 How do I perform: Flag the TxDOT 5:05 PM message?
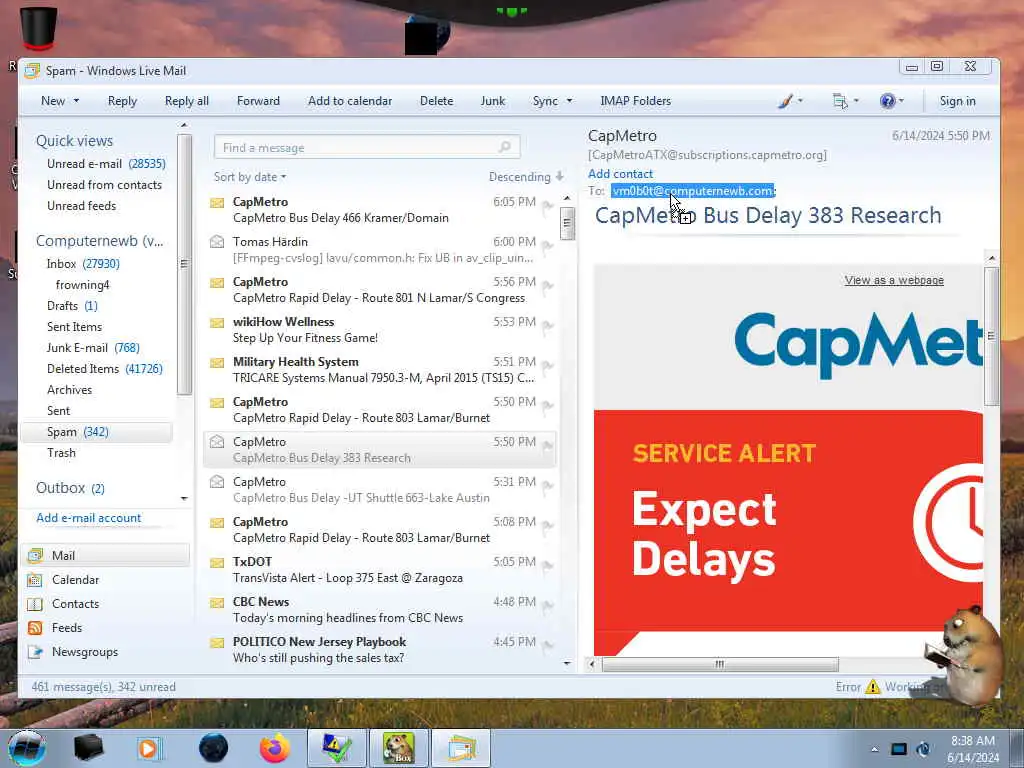[547, 568]
